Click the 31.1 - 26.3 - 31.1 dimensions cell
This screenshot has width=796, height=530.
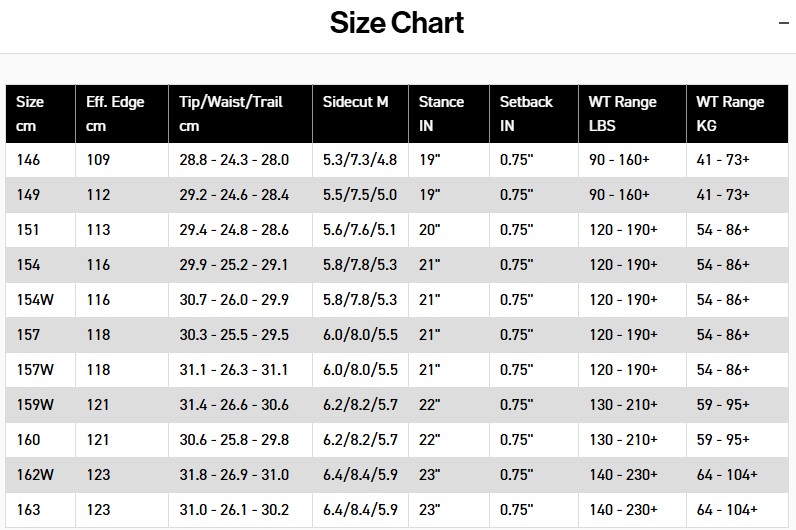pyautogui.click(x=234, y=370)
